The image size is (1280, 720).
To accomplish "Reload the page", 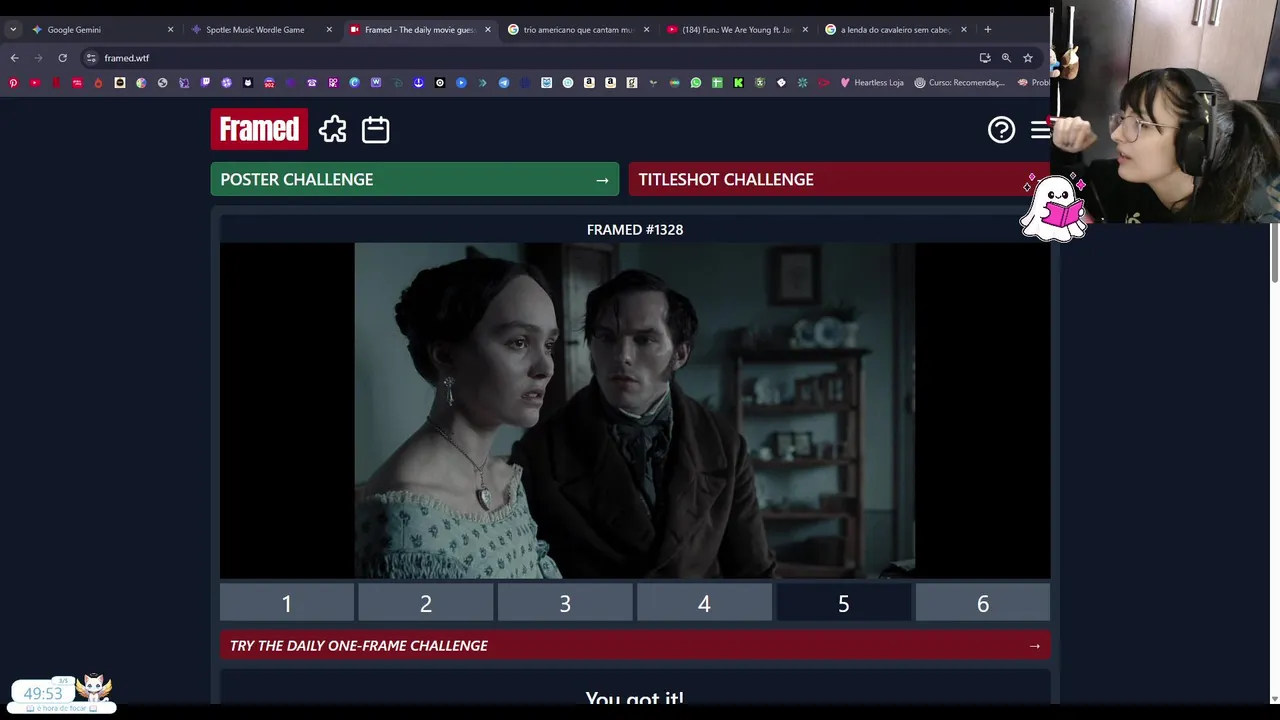I will pos(62,58).
